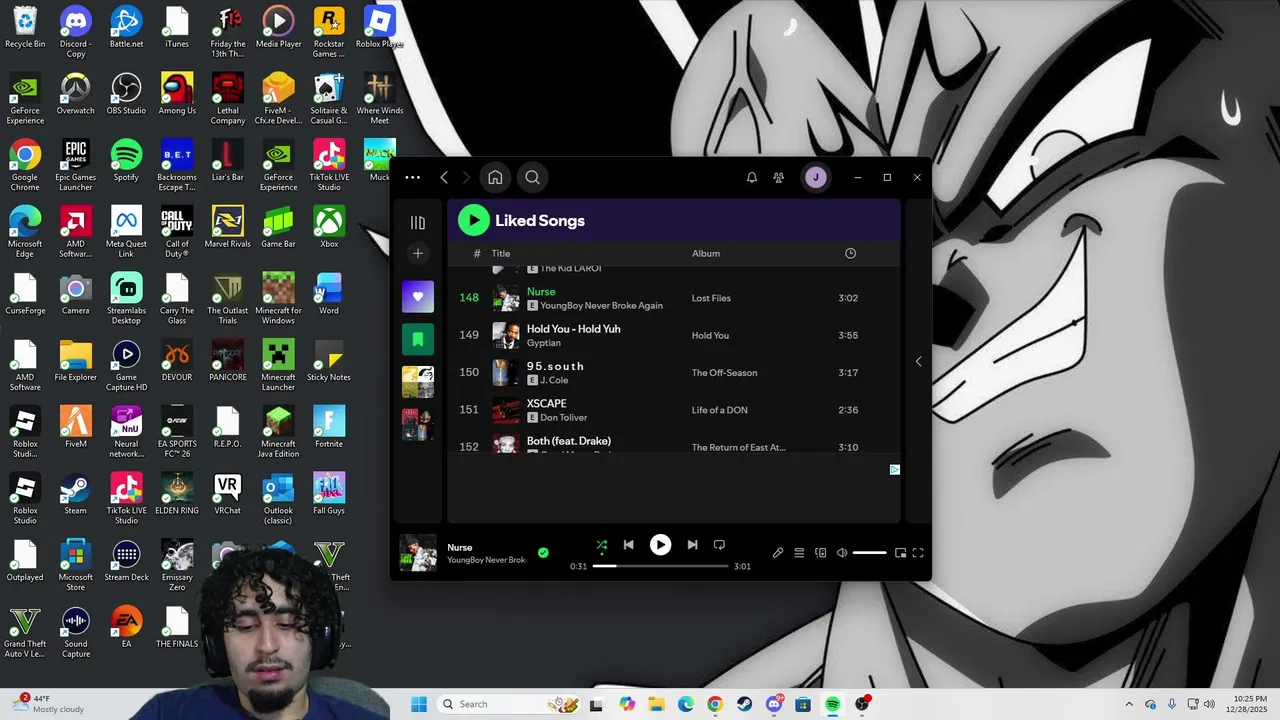
Task: Open the Spotify three-dots menu
Action: tap(412, 178)
